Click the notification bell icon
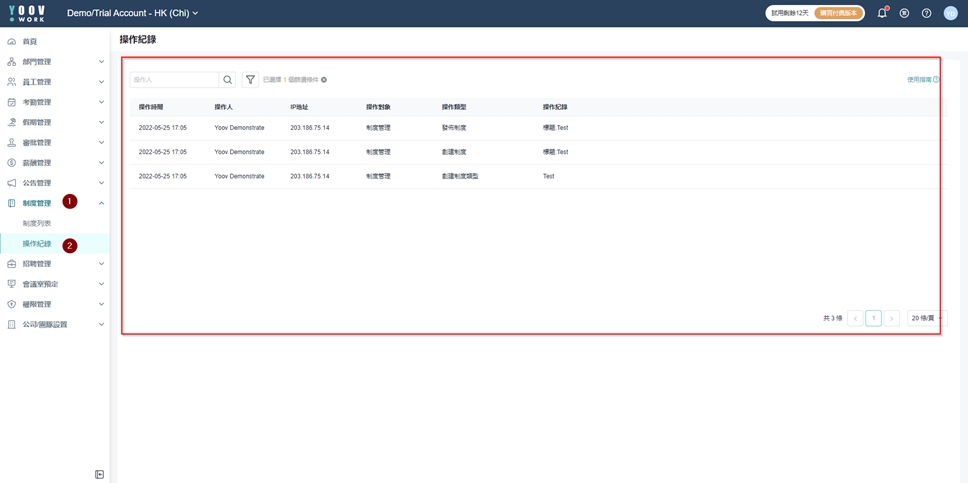Screen dimensions: 968x483 coord(882,13)
